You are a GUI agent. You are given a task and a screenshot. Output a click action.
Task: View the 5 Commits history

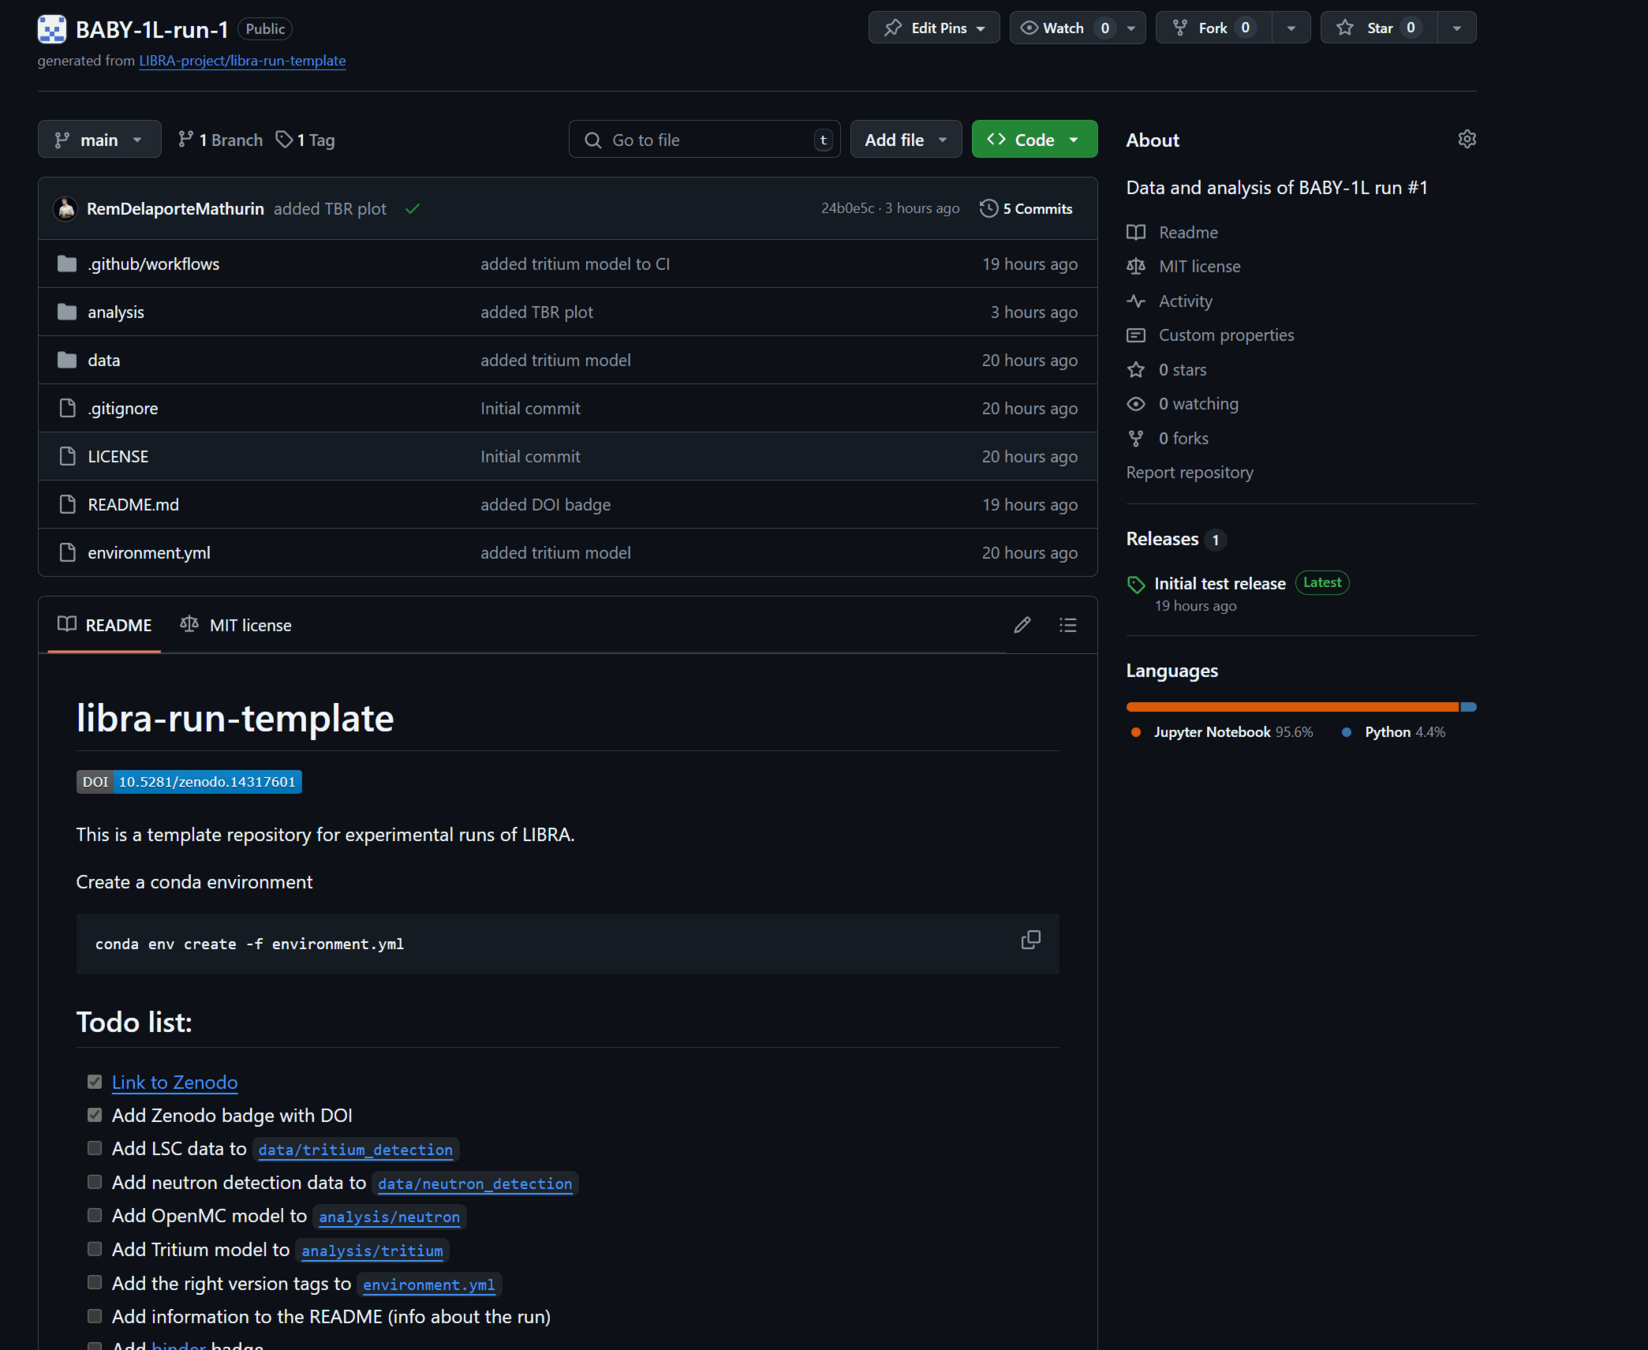pyautogui.click(x=1026, y=208)
